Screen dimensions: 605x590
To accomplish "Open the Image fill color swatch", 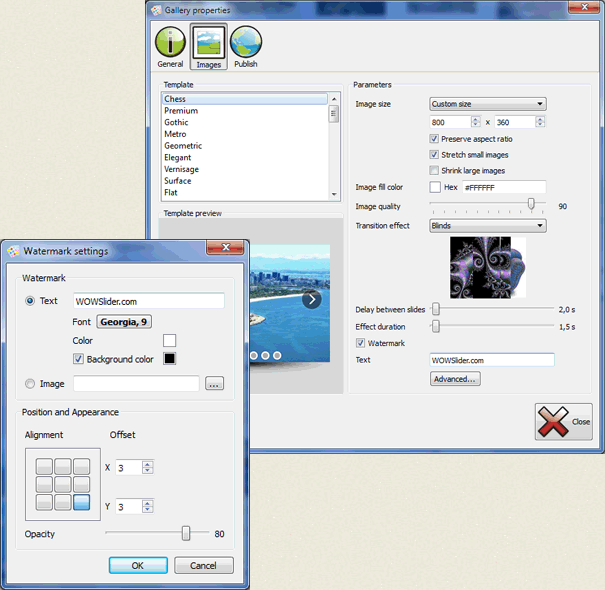I will (435, 187).
